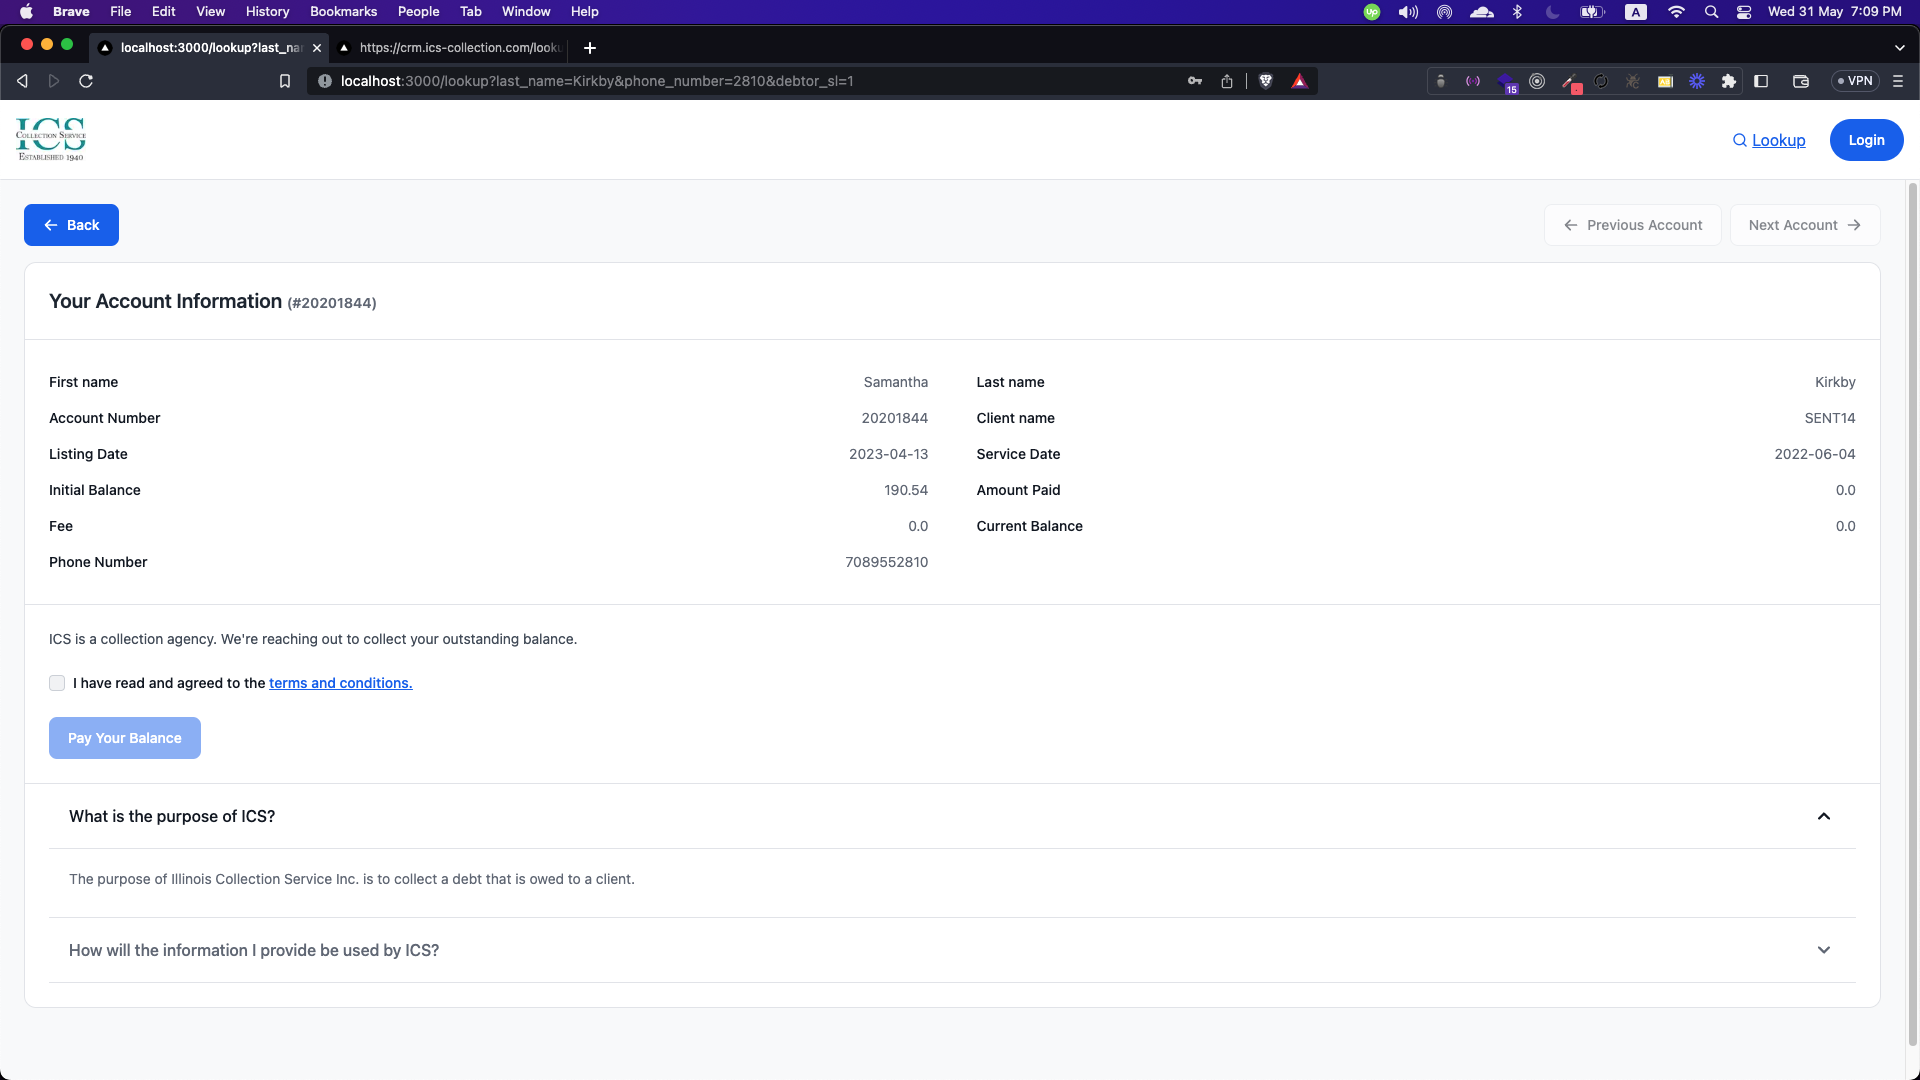Collapse the 'What is the purpose of ICS?' section
The image size is (1920, 1080).
pos(1823,816)
